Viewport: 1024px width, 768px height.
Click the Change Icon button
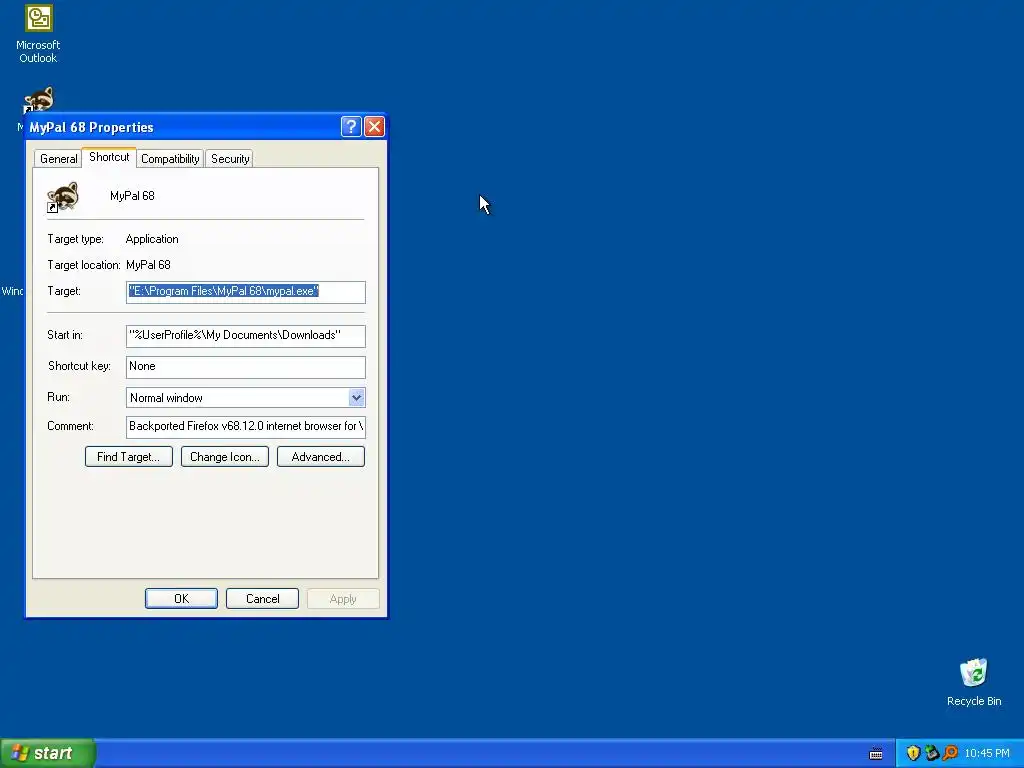(225, 456)
